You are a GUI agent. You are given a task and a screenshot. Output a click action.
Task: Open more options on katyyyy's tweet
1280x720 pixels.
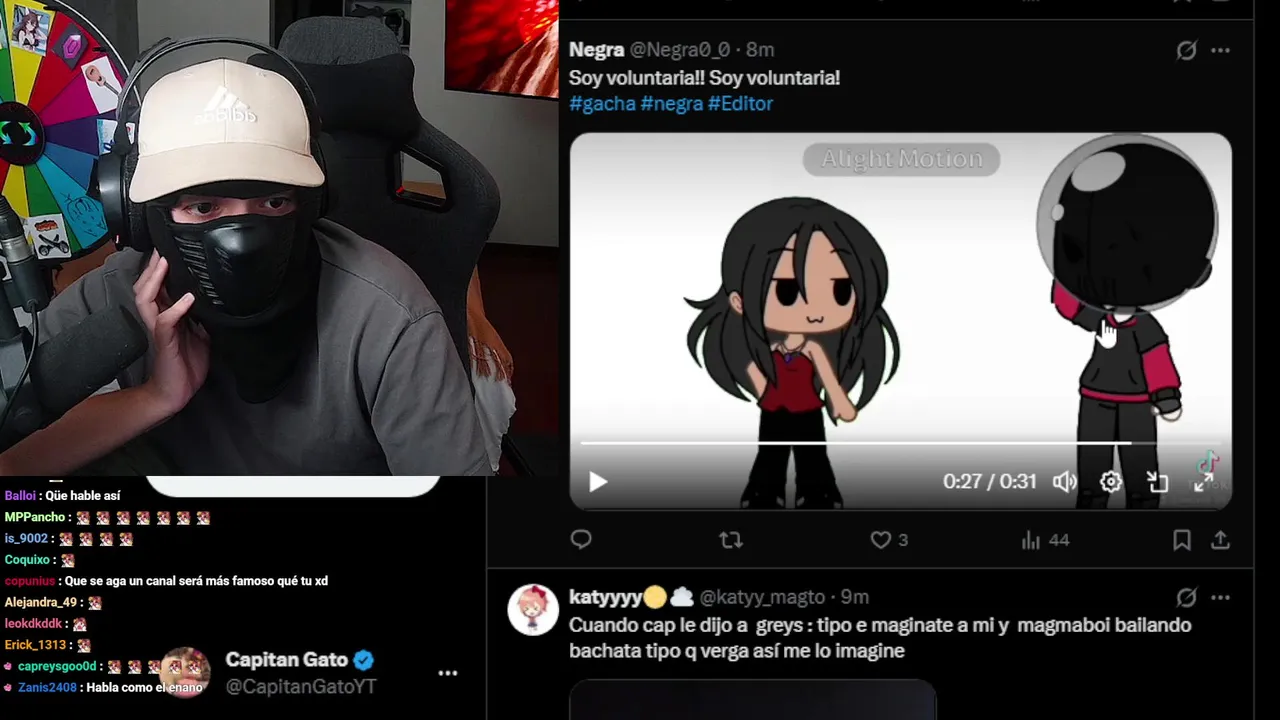[x=1220, y=597]
